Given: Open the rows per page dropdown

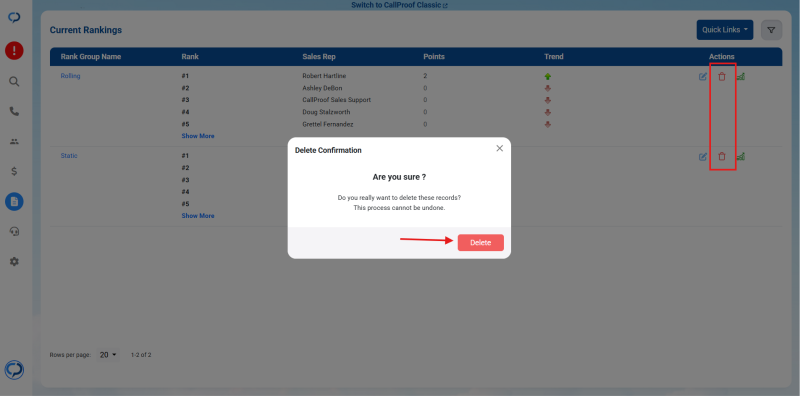Looking at the screenshot, I should (x=108, y=355).
